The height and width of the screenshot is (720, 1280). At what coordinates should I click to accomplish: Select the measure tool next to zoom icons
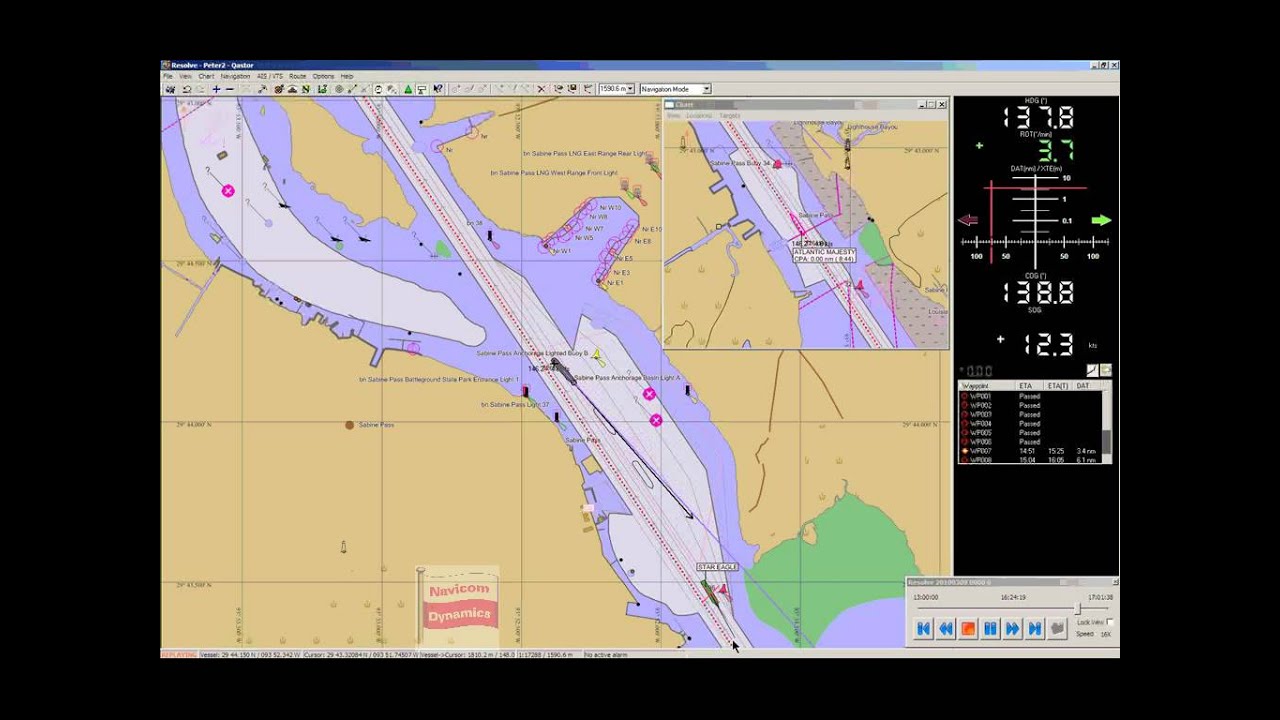click(262, 89)
